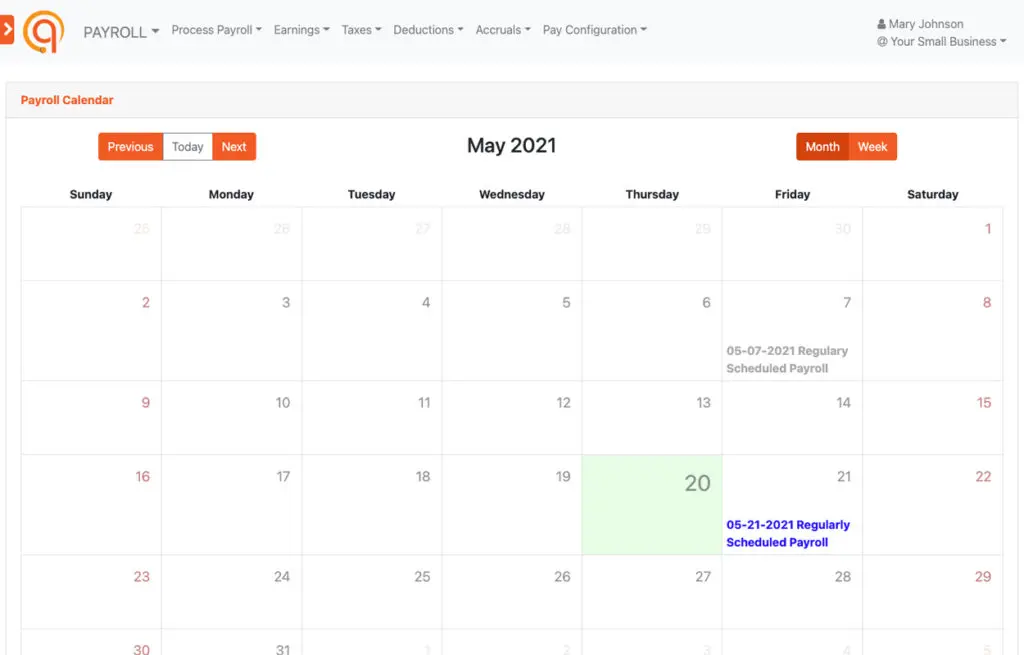The image size is (1024, 655).
Task: Click the user icon beside Mary Johnson
Action: click(881, 24)
